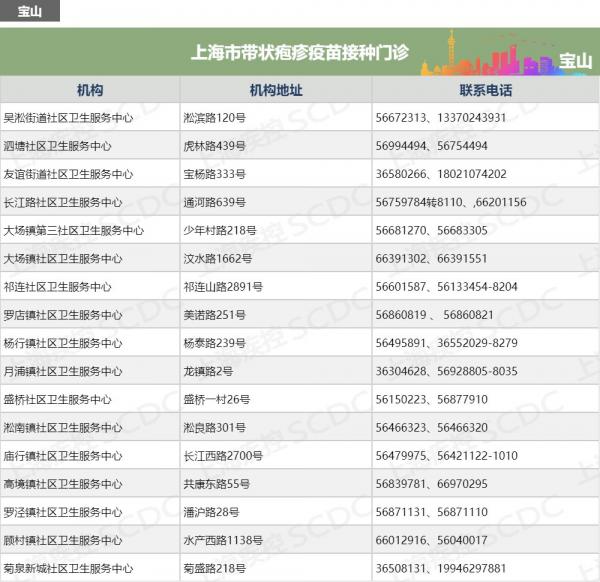Select phone 56672313、13370243931
The height and width of the screenshot is (582, 600).
coord(441,117)
